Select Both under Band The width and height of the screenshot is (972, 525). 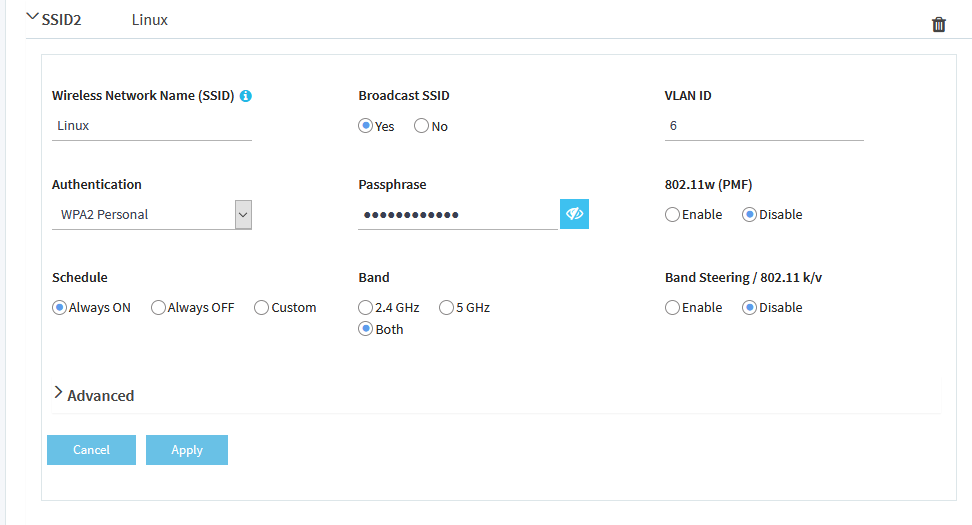(x=365, y=329)
